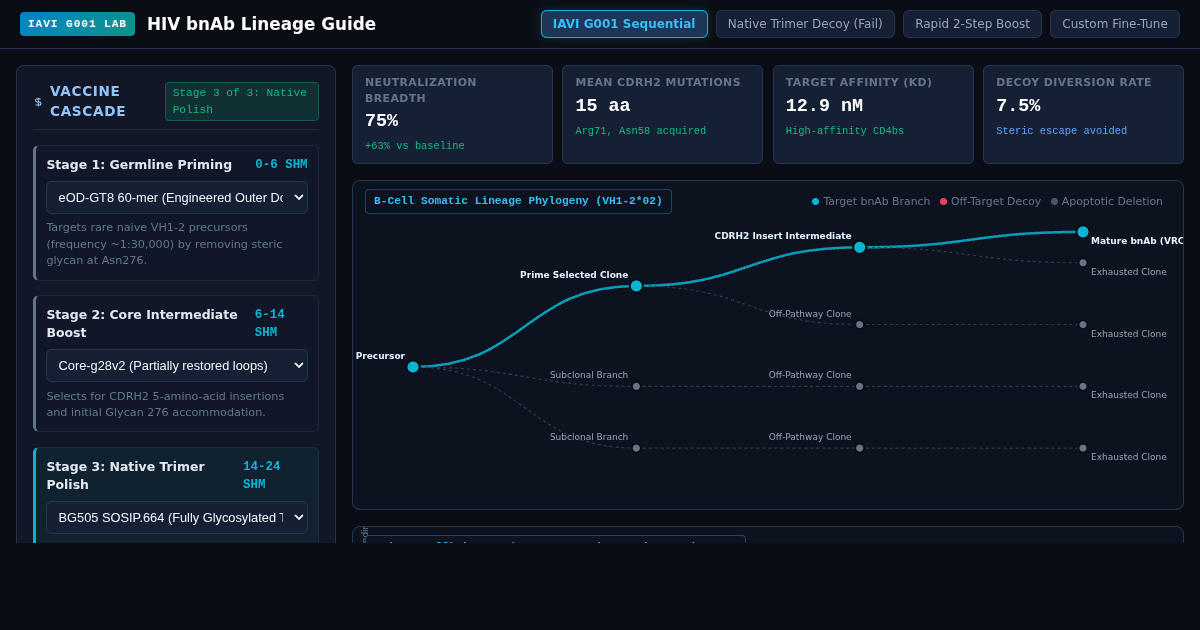Click the Exhausted Clone node branching from CDRH2 Insert Intermediate
Image resolution: width=1200 pixels, height=630 pixels.
point(1083,263)
